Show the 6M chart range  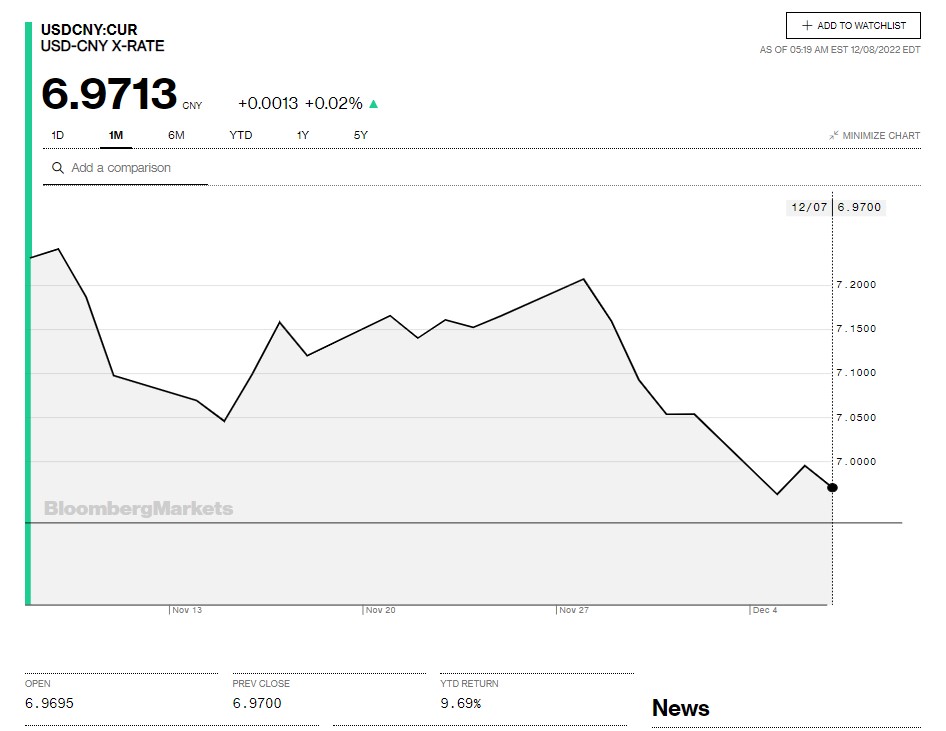[x=176, y=135]
